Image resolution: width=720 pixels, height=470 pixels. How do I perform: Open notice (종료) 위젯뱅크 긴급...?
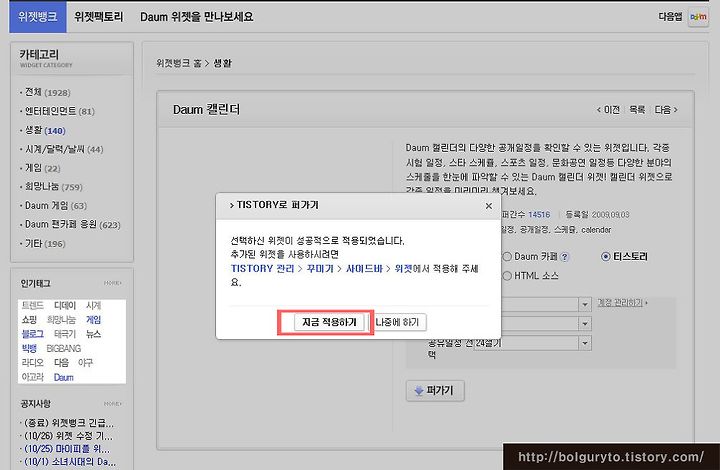68,423
